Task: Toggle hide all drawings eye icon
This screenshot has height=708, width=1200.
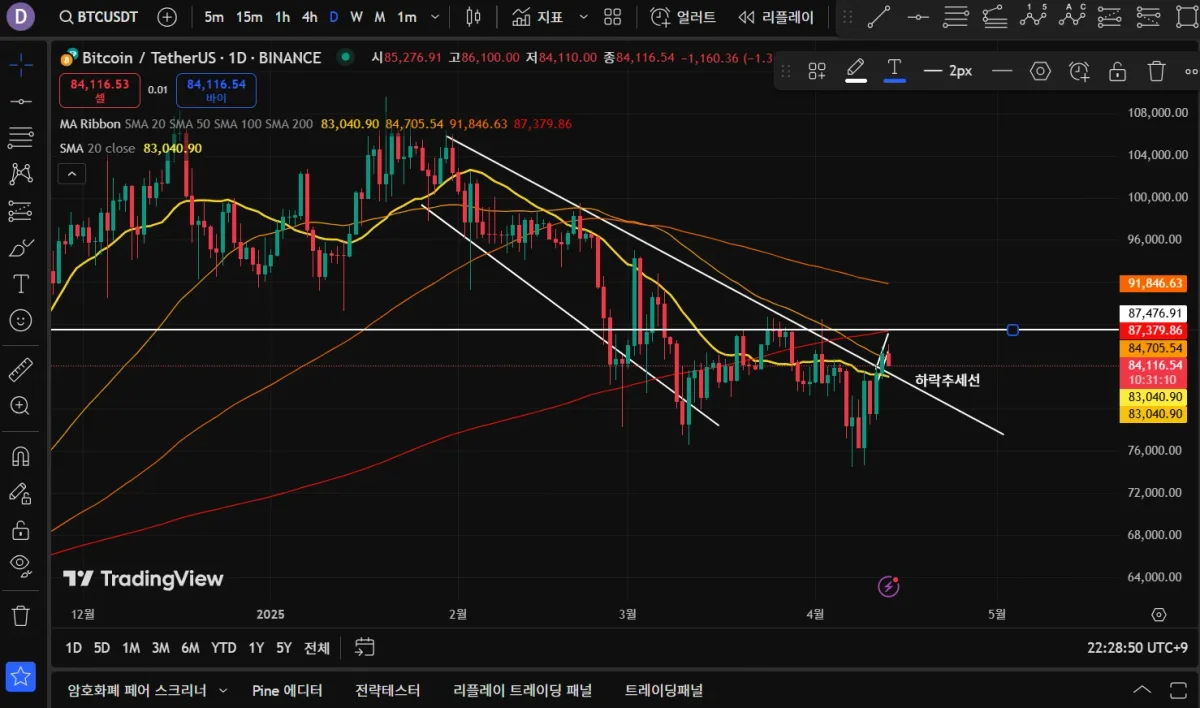Action: pos(21,565)
